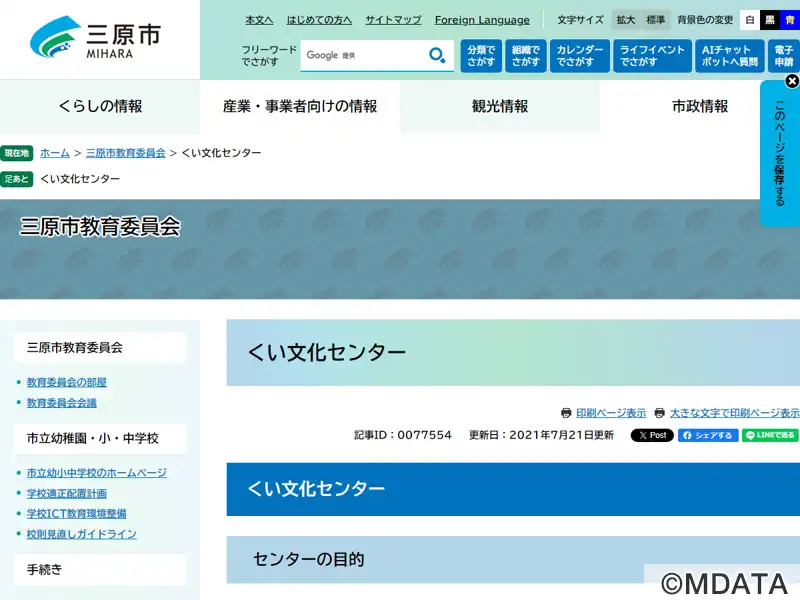The width and height of the screenshot is (800, 600).
Task: Open the AIチャットボットへ質問 button
Action: click(730, 56)
